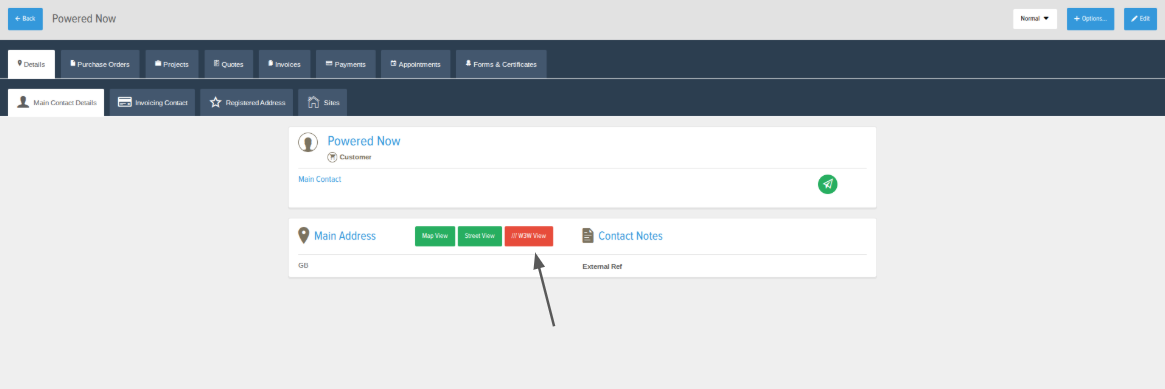1165x389 pixels.
Task: Open the Street View button
Action: (x=480, y=236)
